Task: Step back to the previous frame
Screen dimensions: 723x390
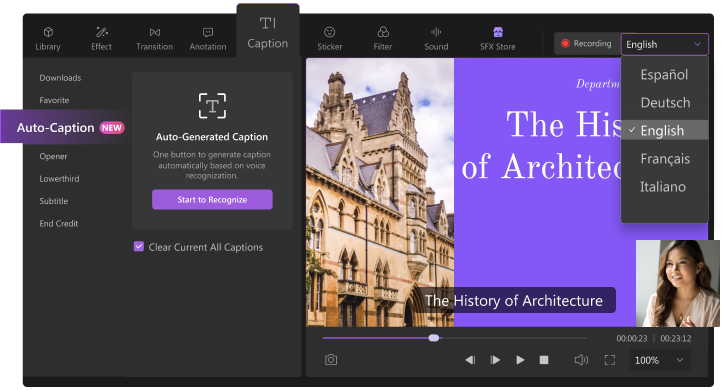Action: pyautogui.click(x=470, y=360)
